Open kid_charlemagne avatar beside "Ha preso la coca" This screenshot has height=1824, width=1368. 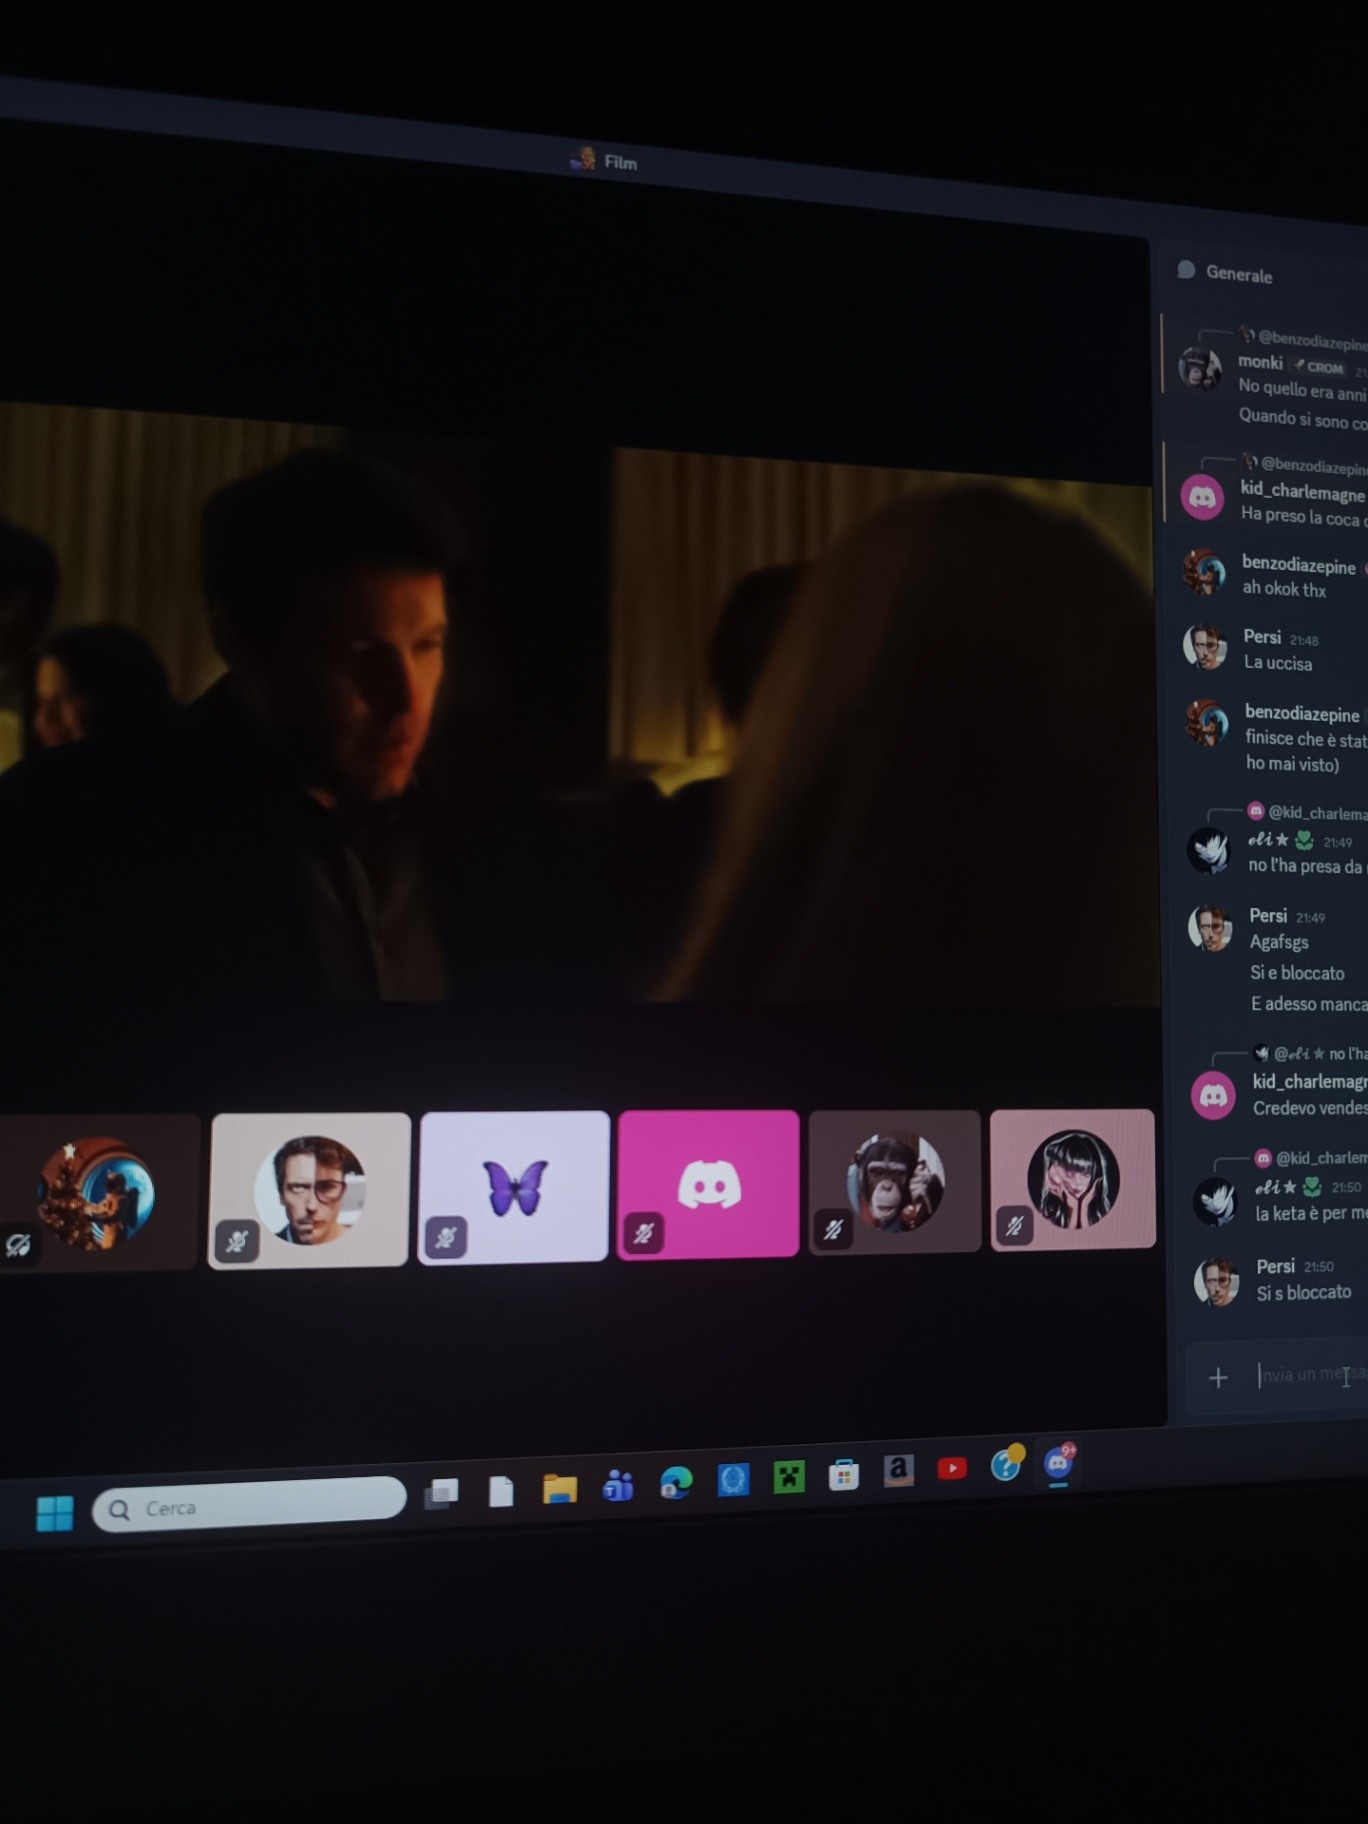(1202, 497)
